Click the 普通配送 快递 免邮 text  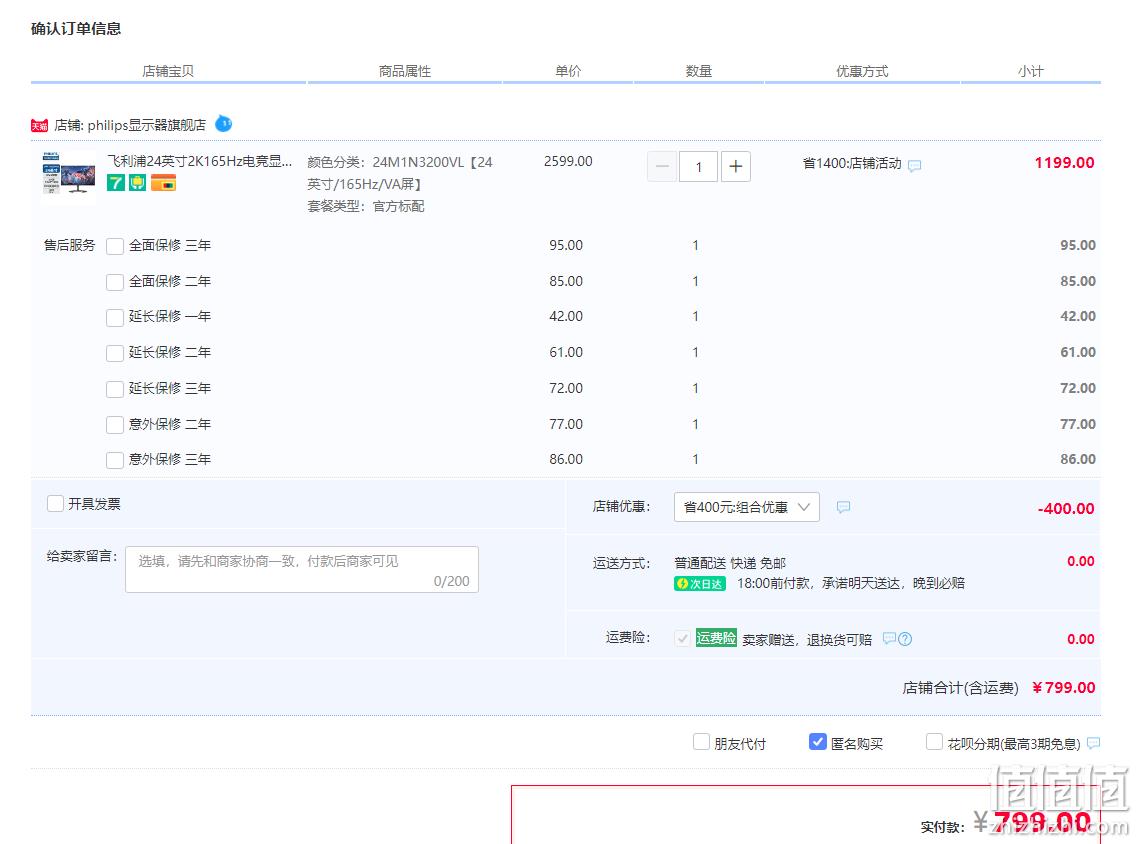730,563
